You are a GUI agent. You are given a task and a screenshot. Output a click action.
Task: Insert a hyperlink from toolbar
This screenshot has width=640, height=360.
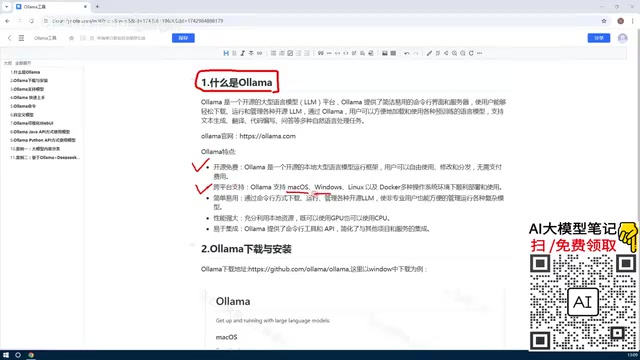pos(260,53)
